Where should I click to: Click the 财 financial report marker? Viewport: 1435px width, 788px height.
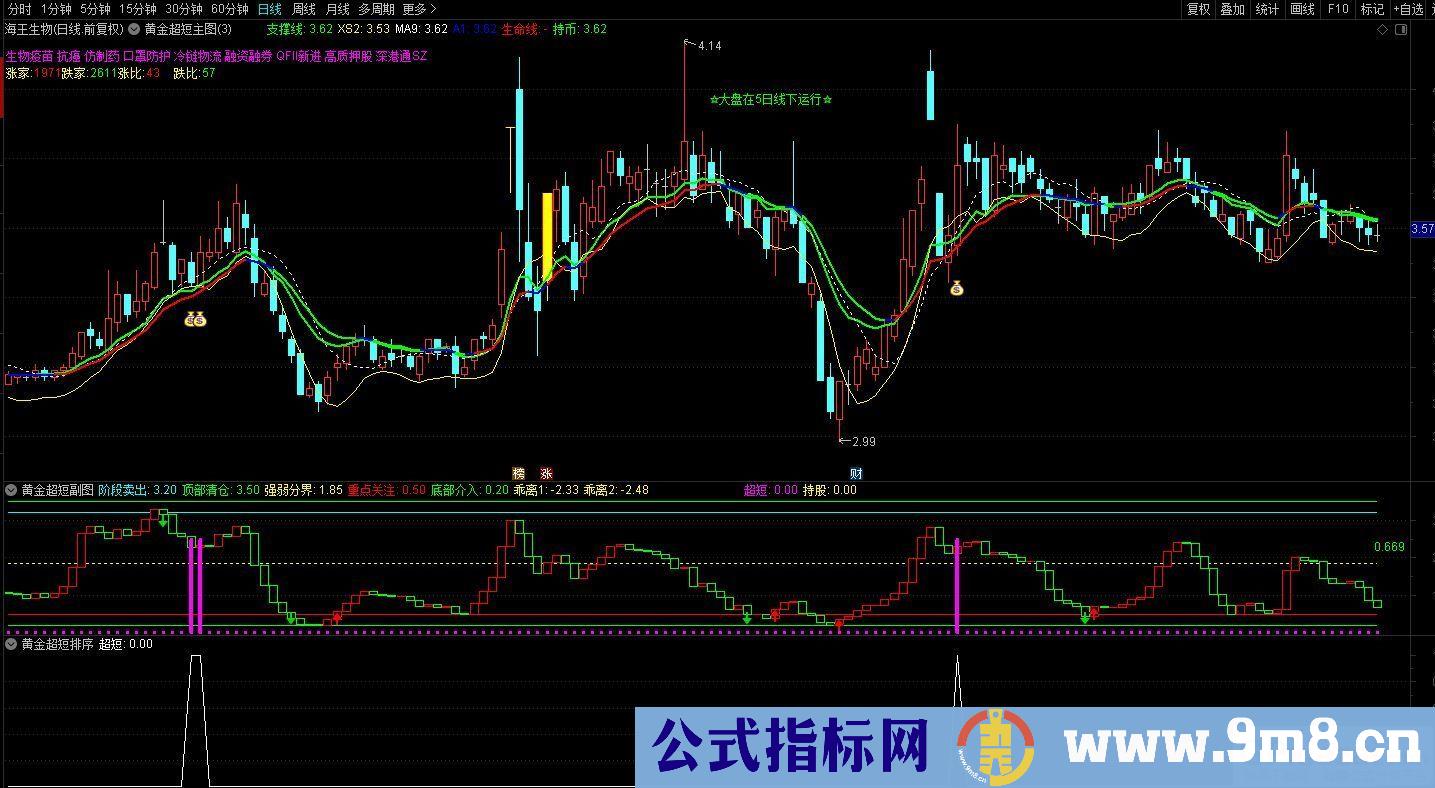(x=856, y=473)
